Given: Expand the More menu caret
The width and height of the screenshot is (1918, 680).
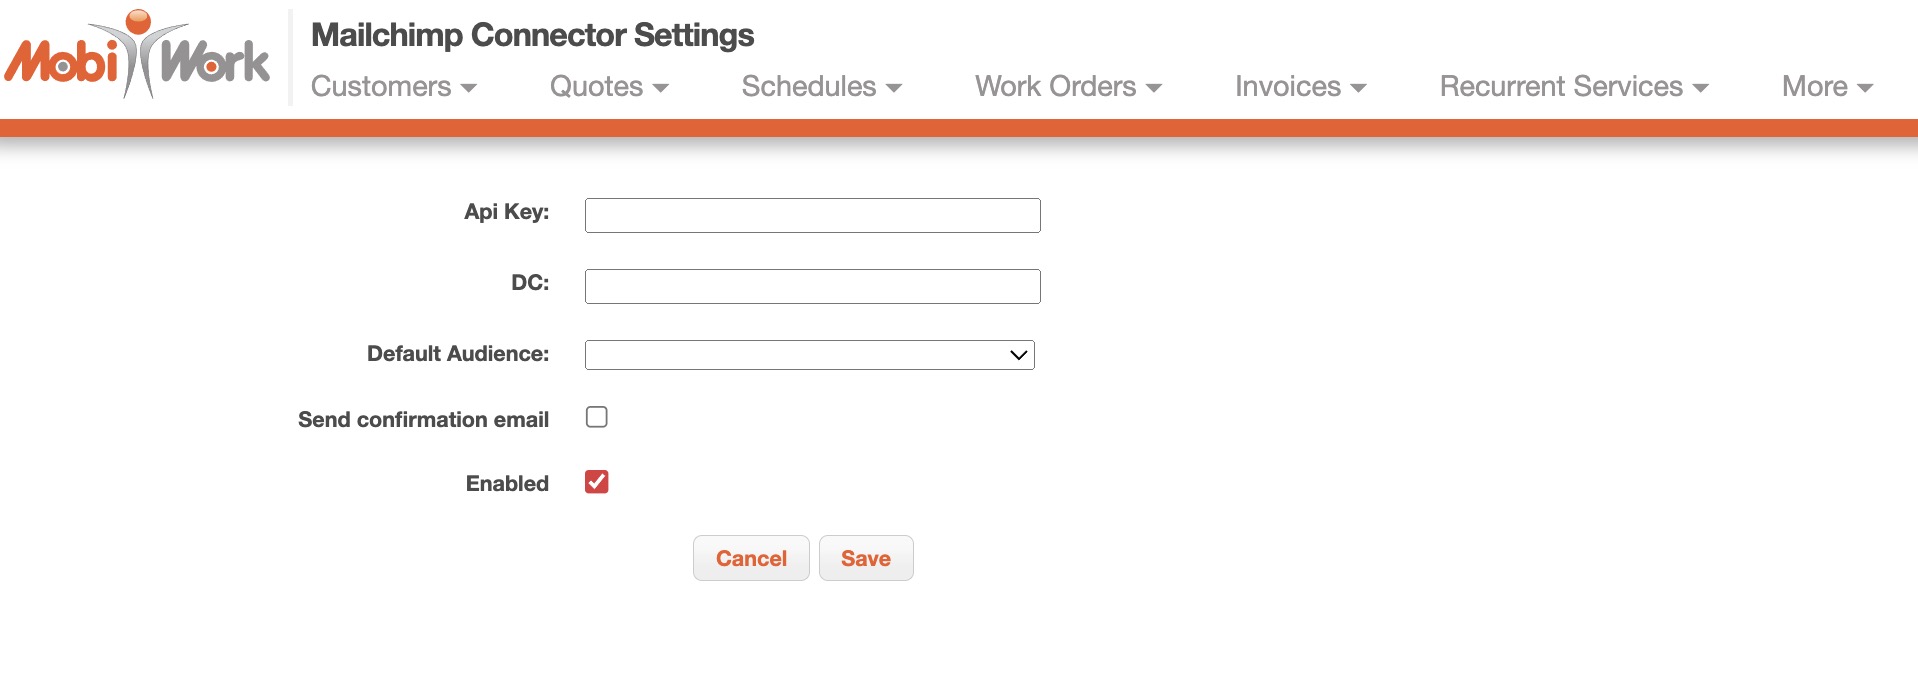Looking at the screenshot, I should [x=1864, y=88].
